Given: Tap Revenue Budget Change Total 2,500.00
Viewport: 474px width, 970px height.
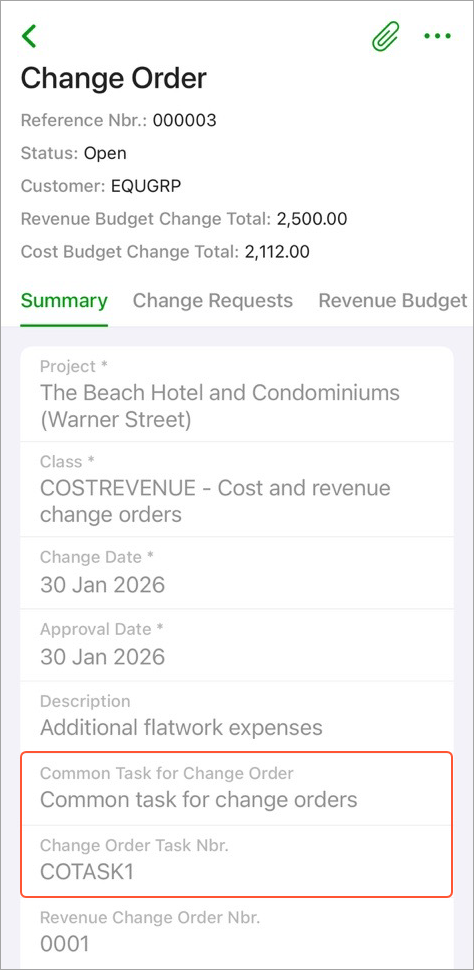Looking at the screenshot, I should pos(184,219).
